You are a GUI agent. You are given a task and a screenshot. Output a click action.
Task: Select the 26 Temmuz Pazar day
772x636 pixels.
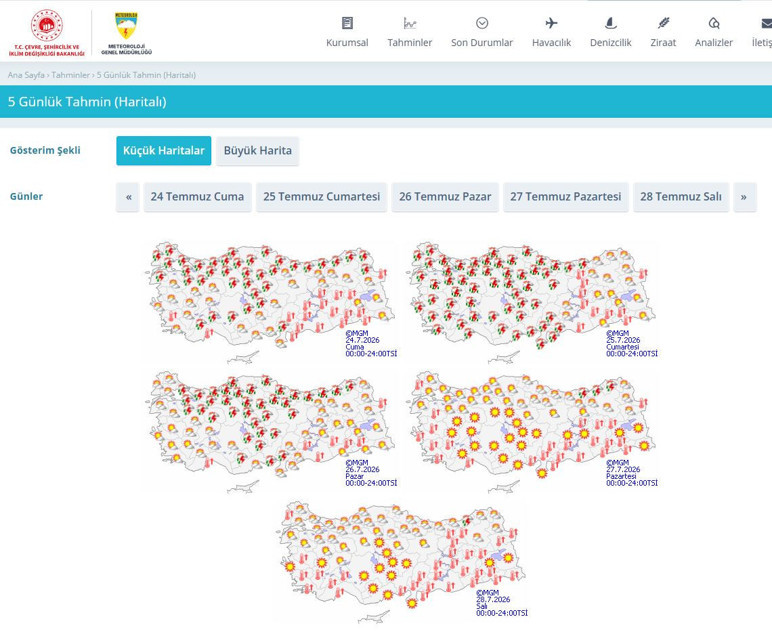click(445, 197)
